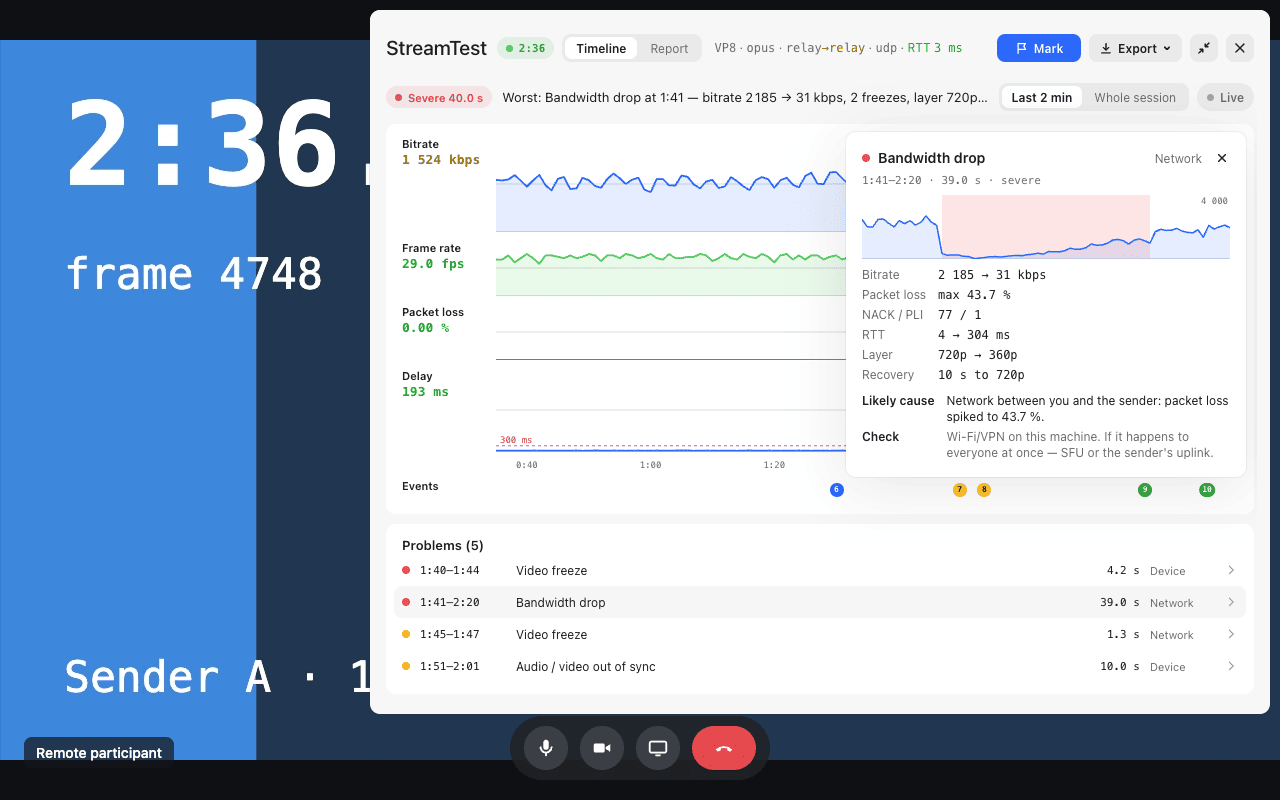Click the Remote participant label

tap(99, 753)
